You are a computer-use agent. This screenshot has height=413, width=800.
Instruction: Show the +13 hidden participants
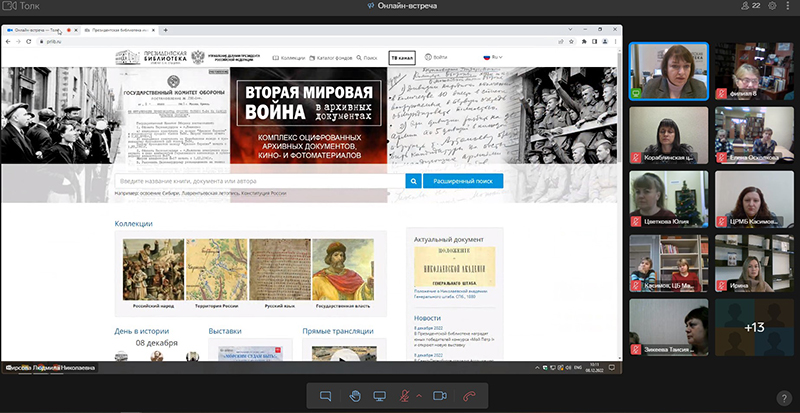click(x=754, y=327)
